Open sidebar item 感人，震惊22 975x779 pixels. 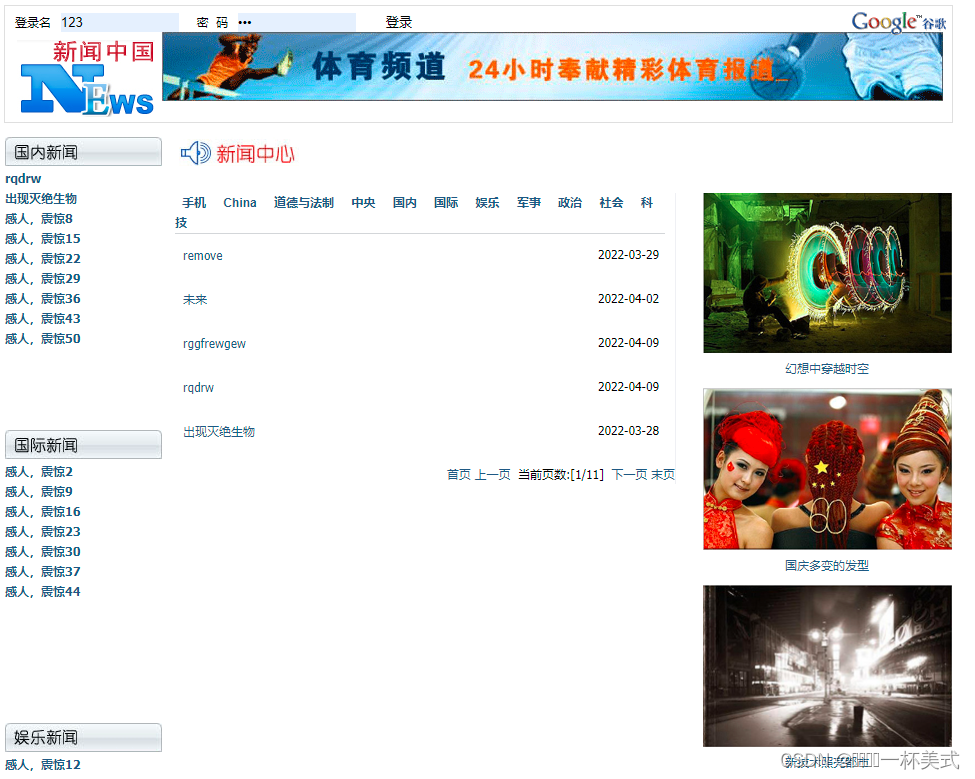(x=43, y=259)
